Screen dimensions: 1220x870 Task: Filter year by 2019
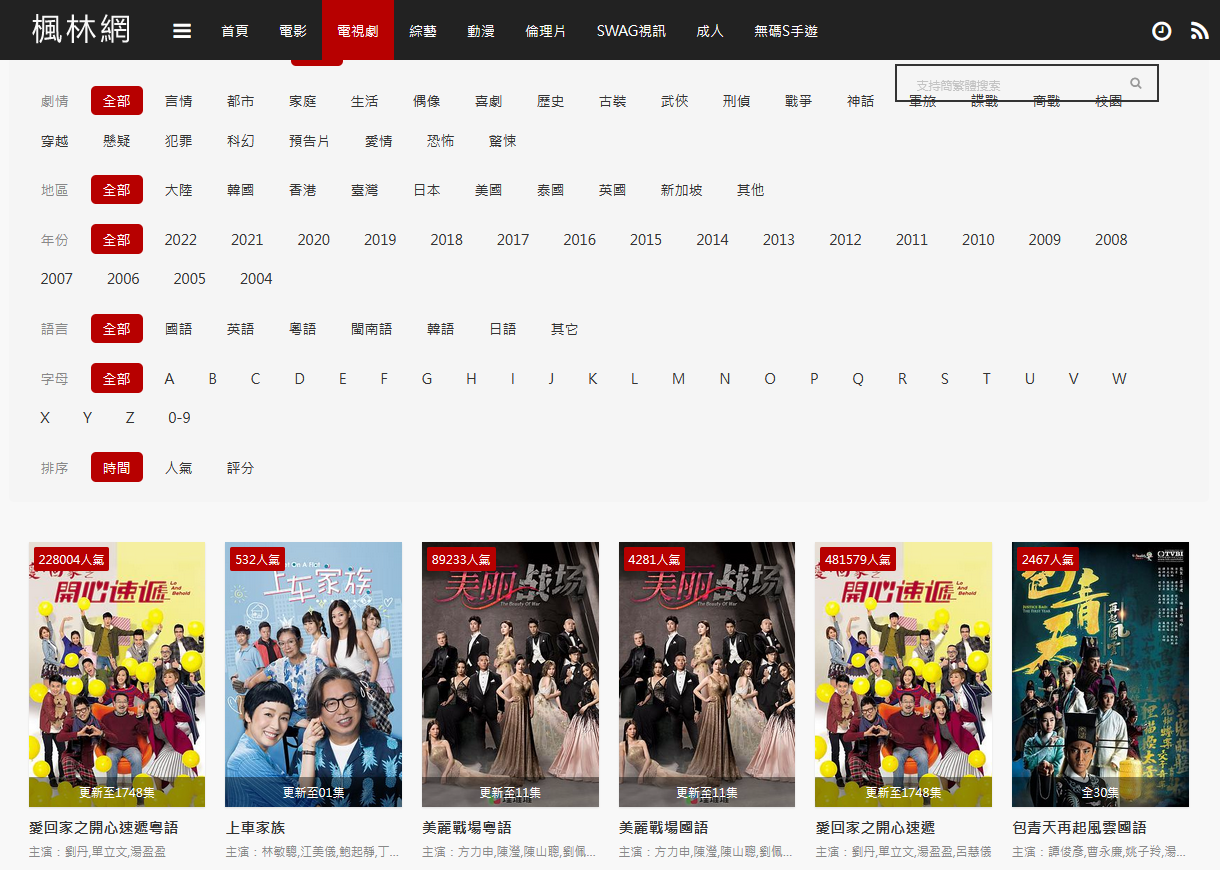(x=380, y=240)
